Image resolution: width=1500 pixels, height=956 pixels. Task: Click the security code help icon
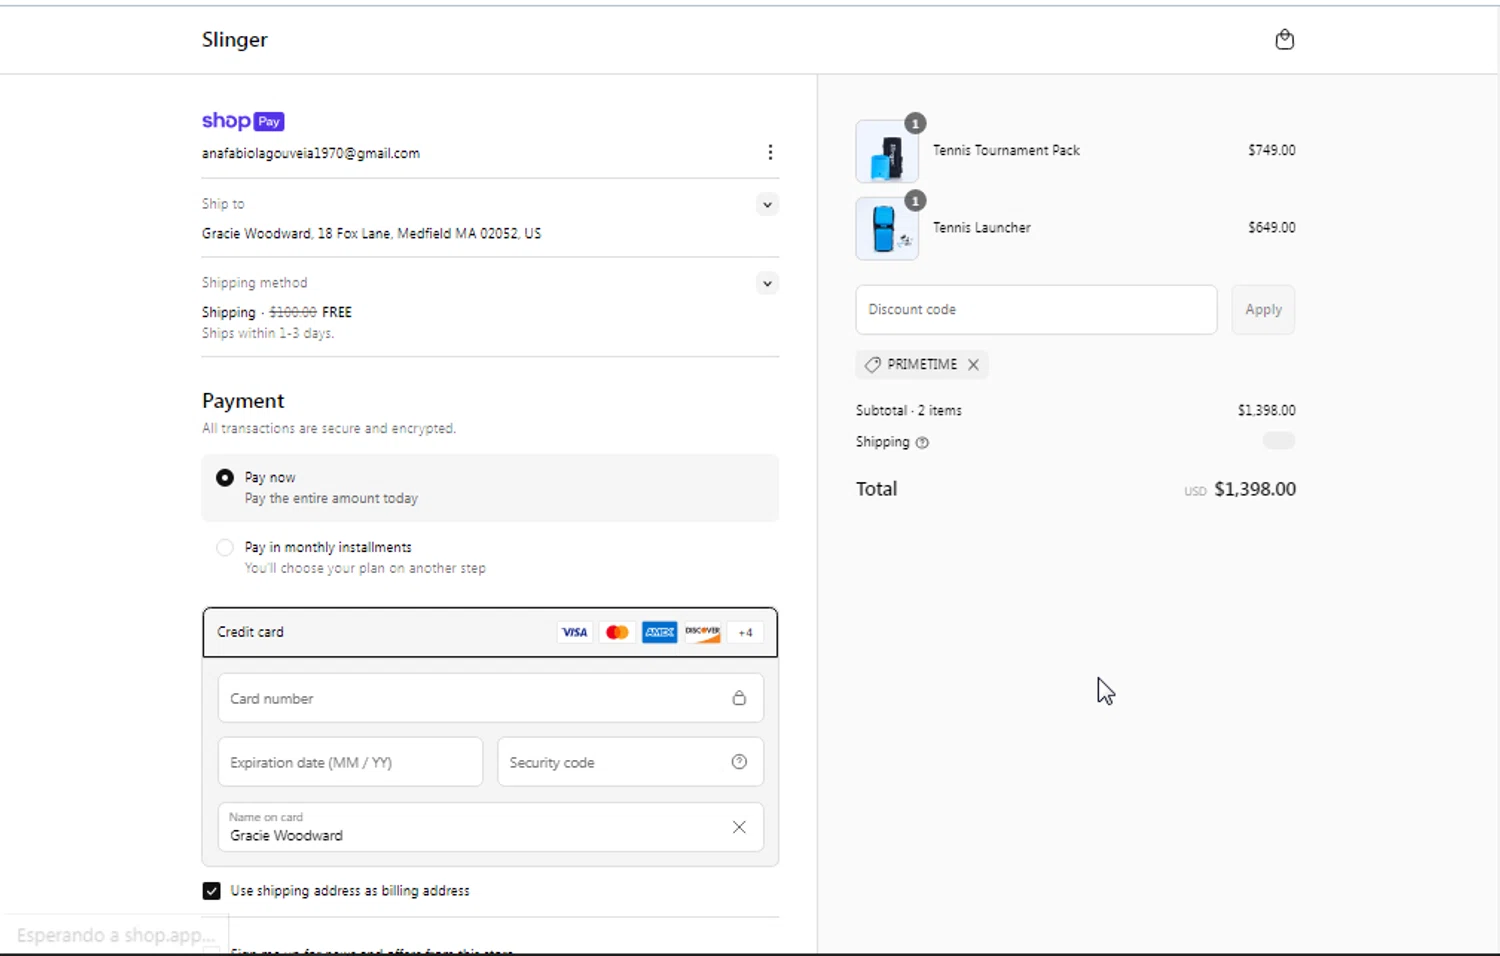point(739,762)
